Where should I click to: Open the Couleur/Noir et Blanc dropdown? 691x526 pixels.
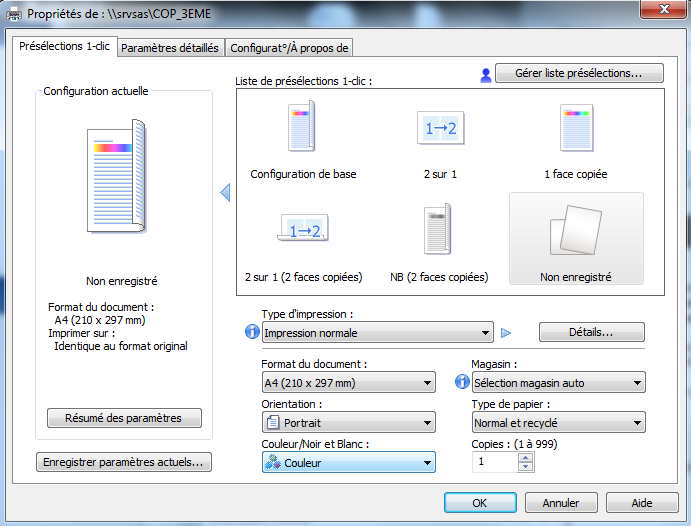tap(348, 462)
